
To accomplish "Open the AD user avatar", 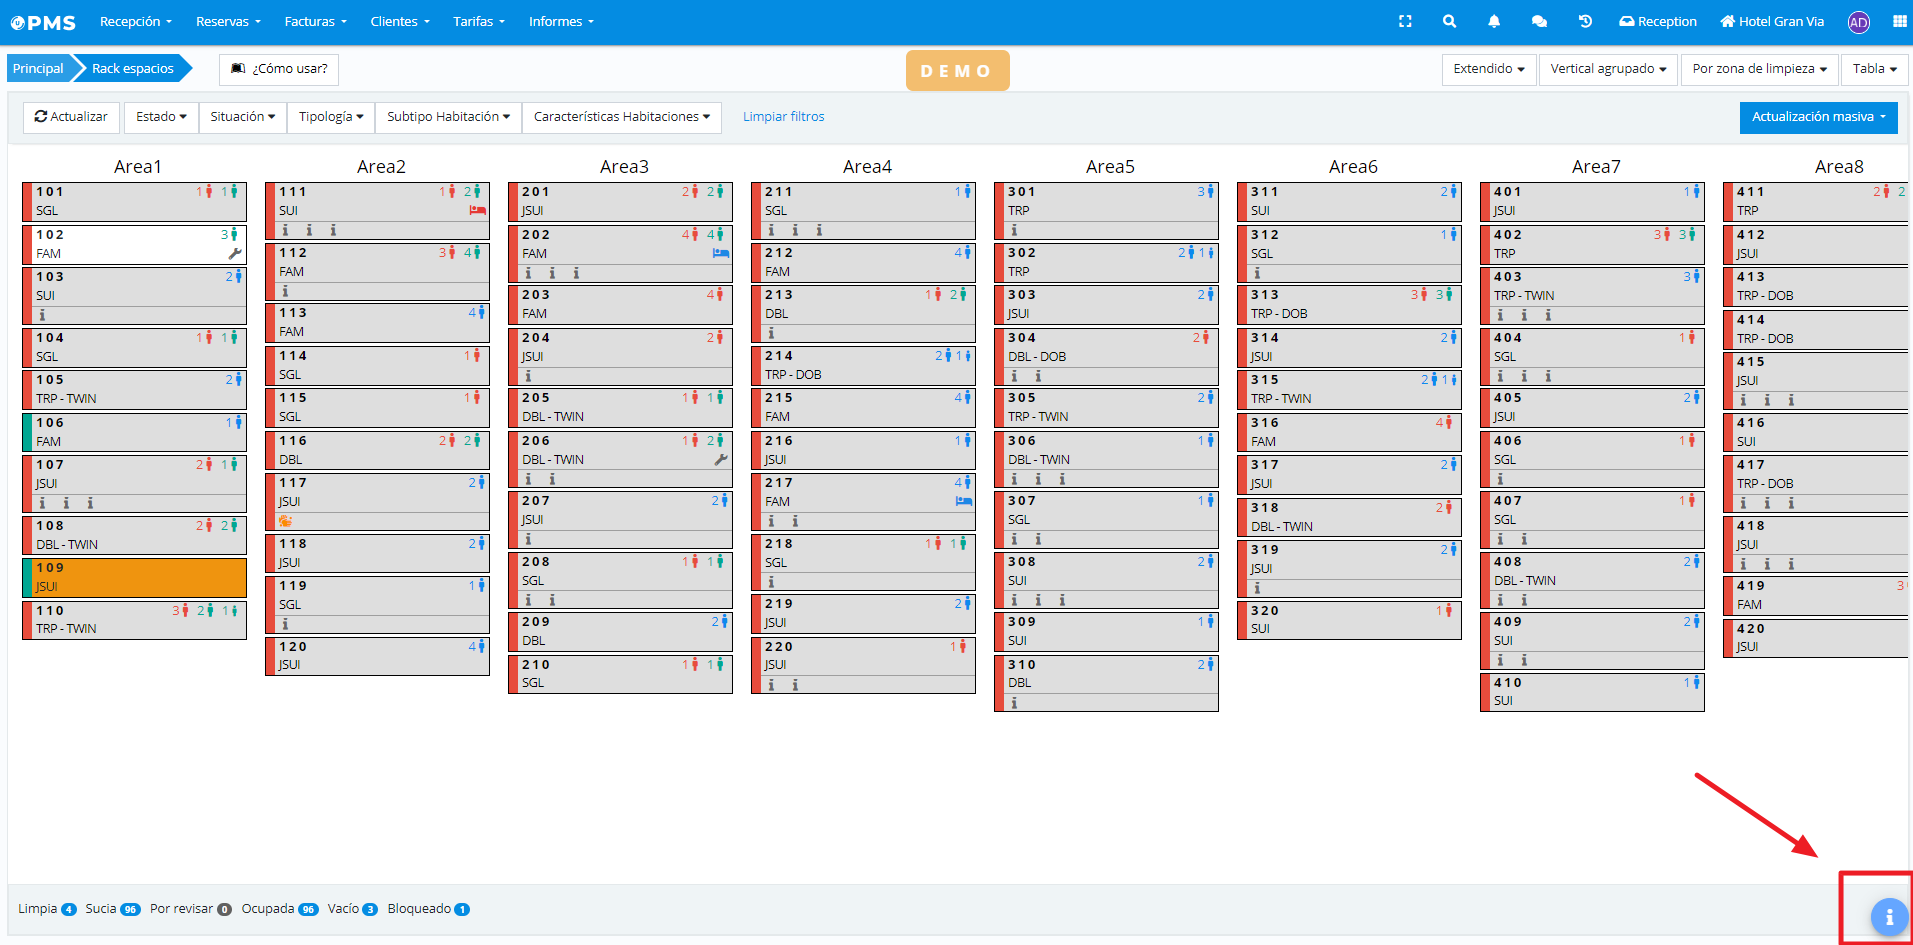I will (x=1858, y=22).
